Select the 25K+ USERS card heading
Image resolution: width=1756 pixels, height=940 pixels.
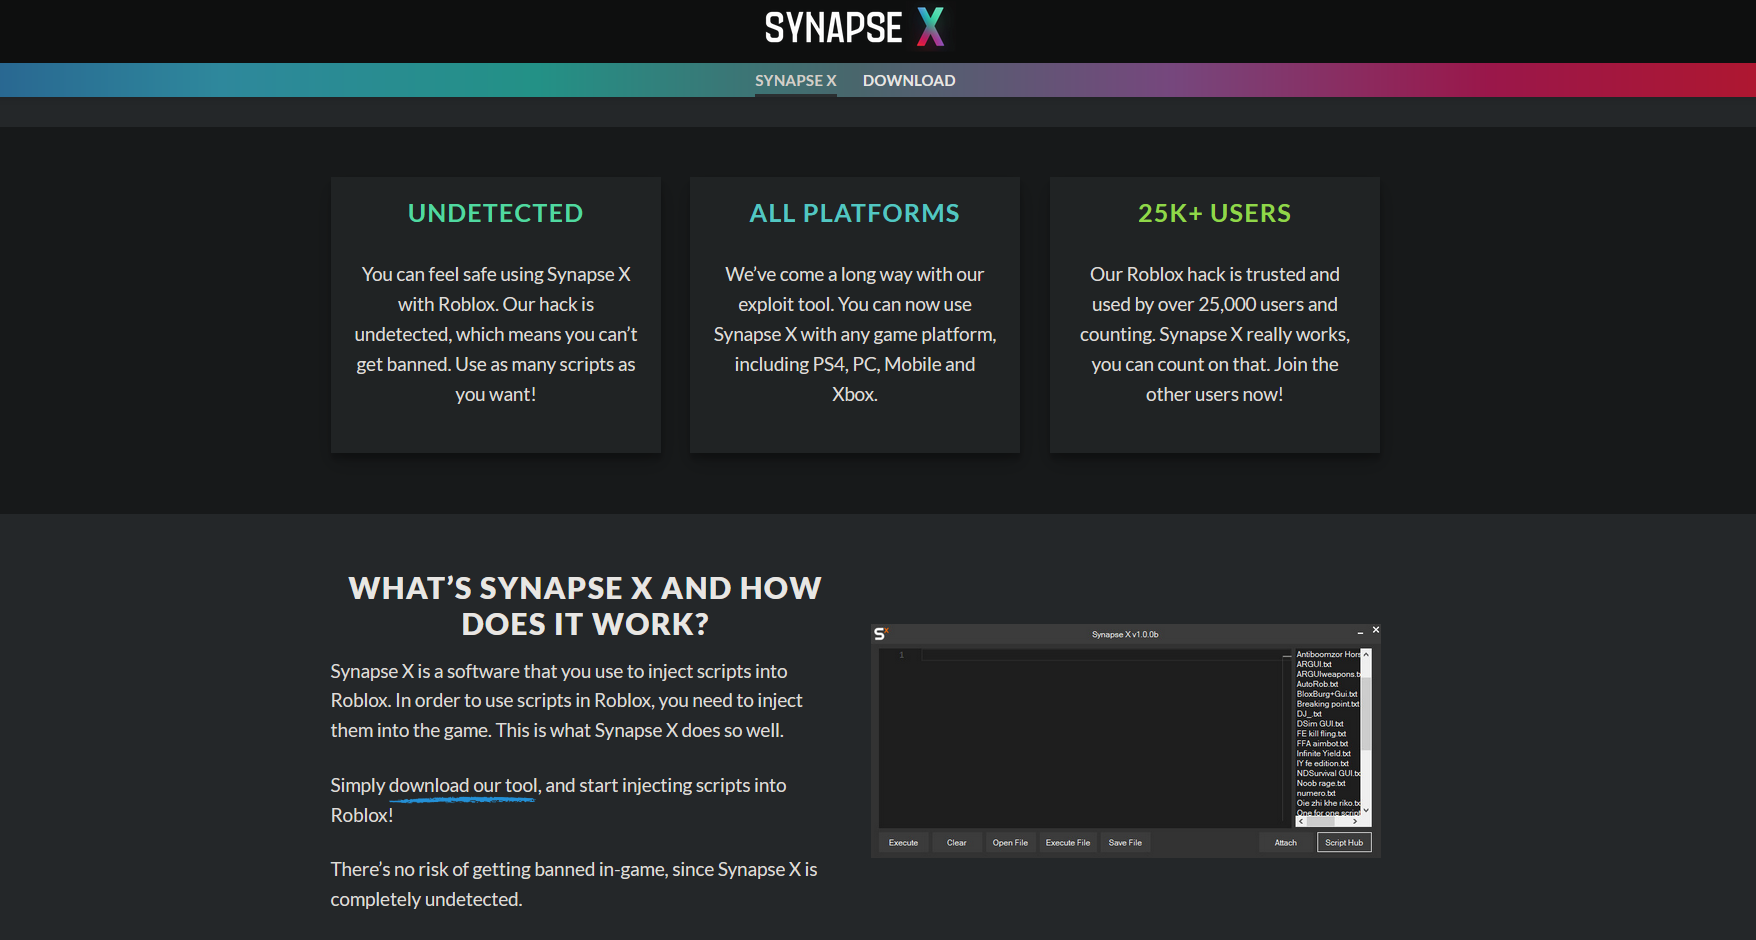pyautogui.click(x=1215, y=213)
